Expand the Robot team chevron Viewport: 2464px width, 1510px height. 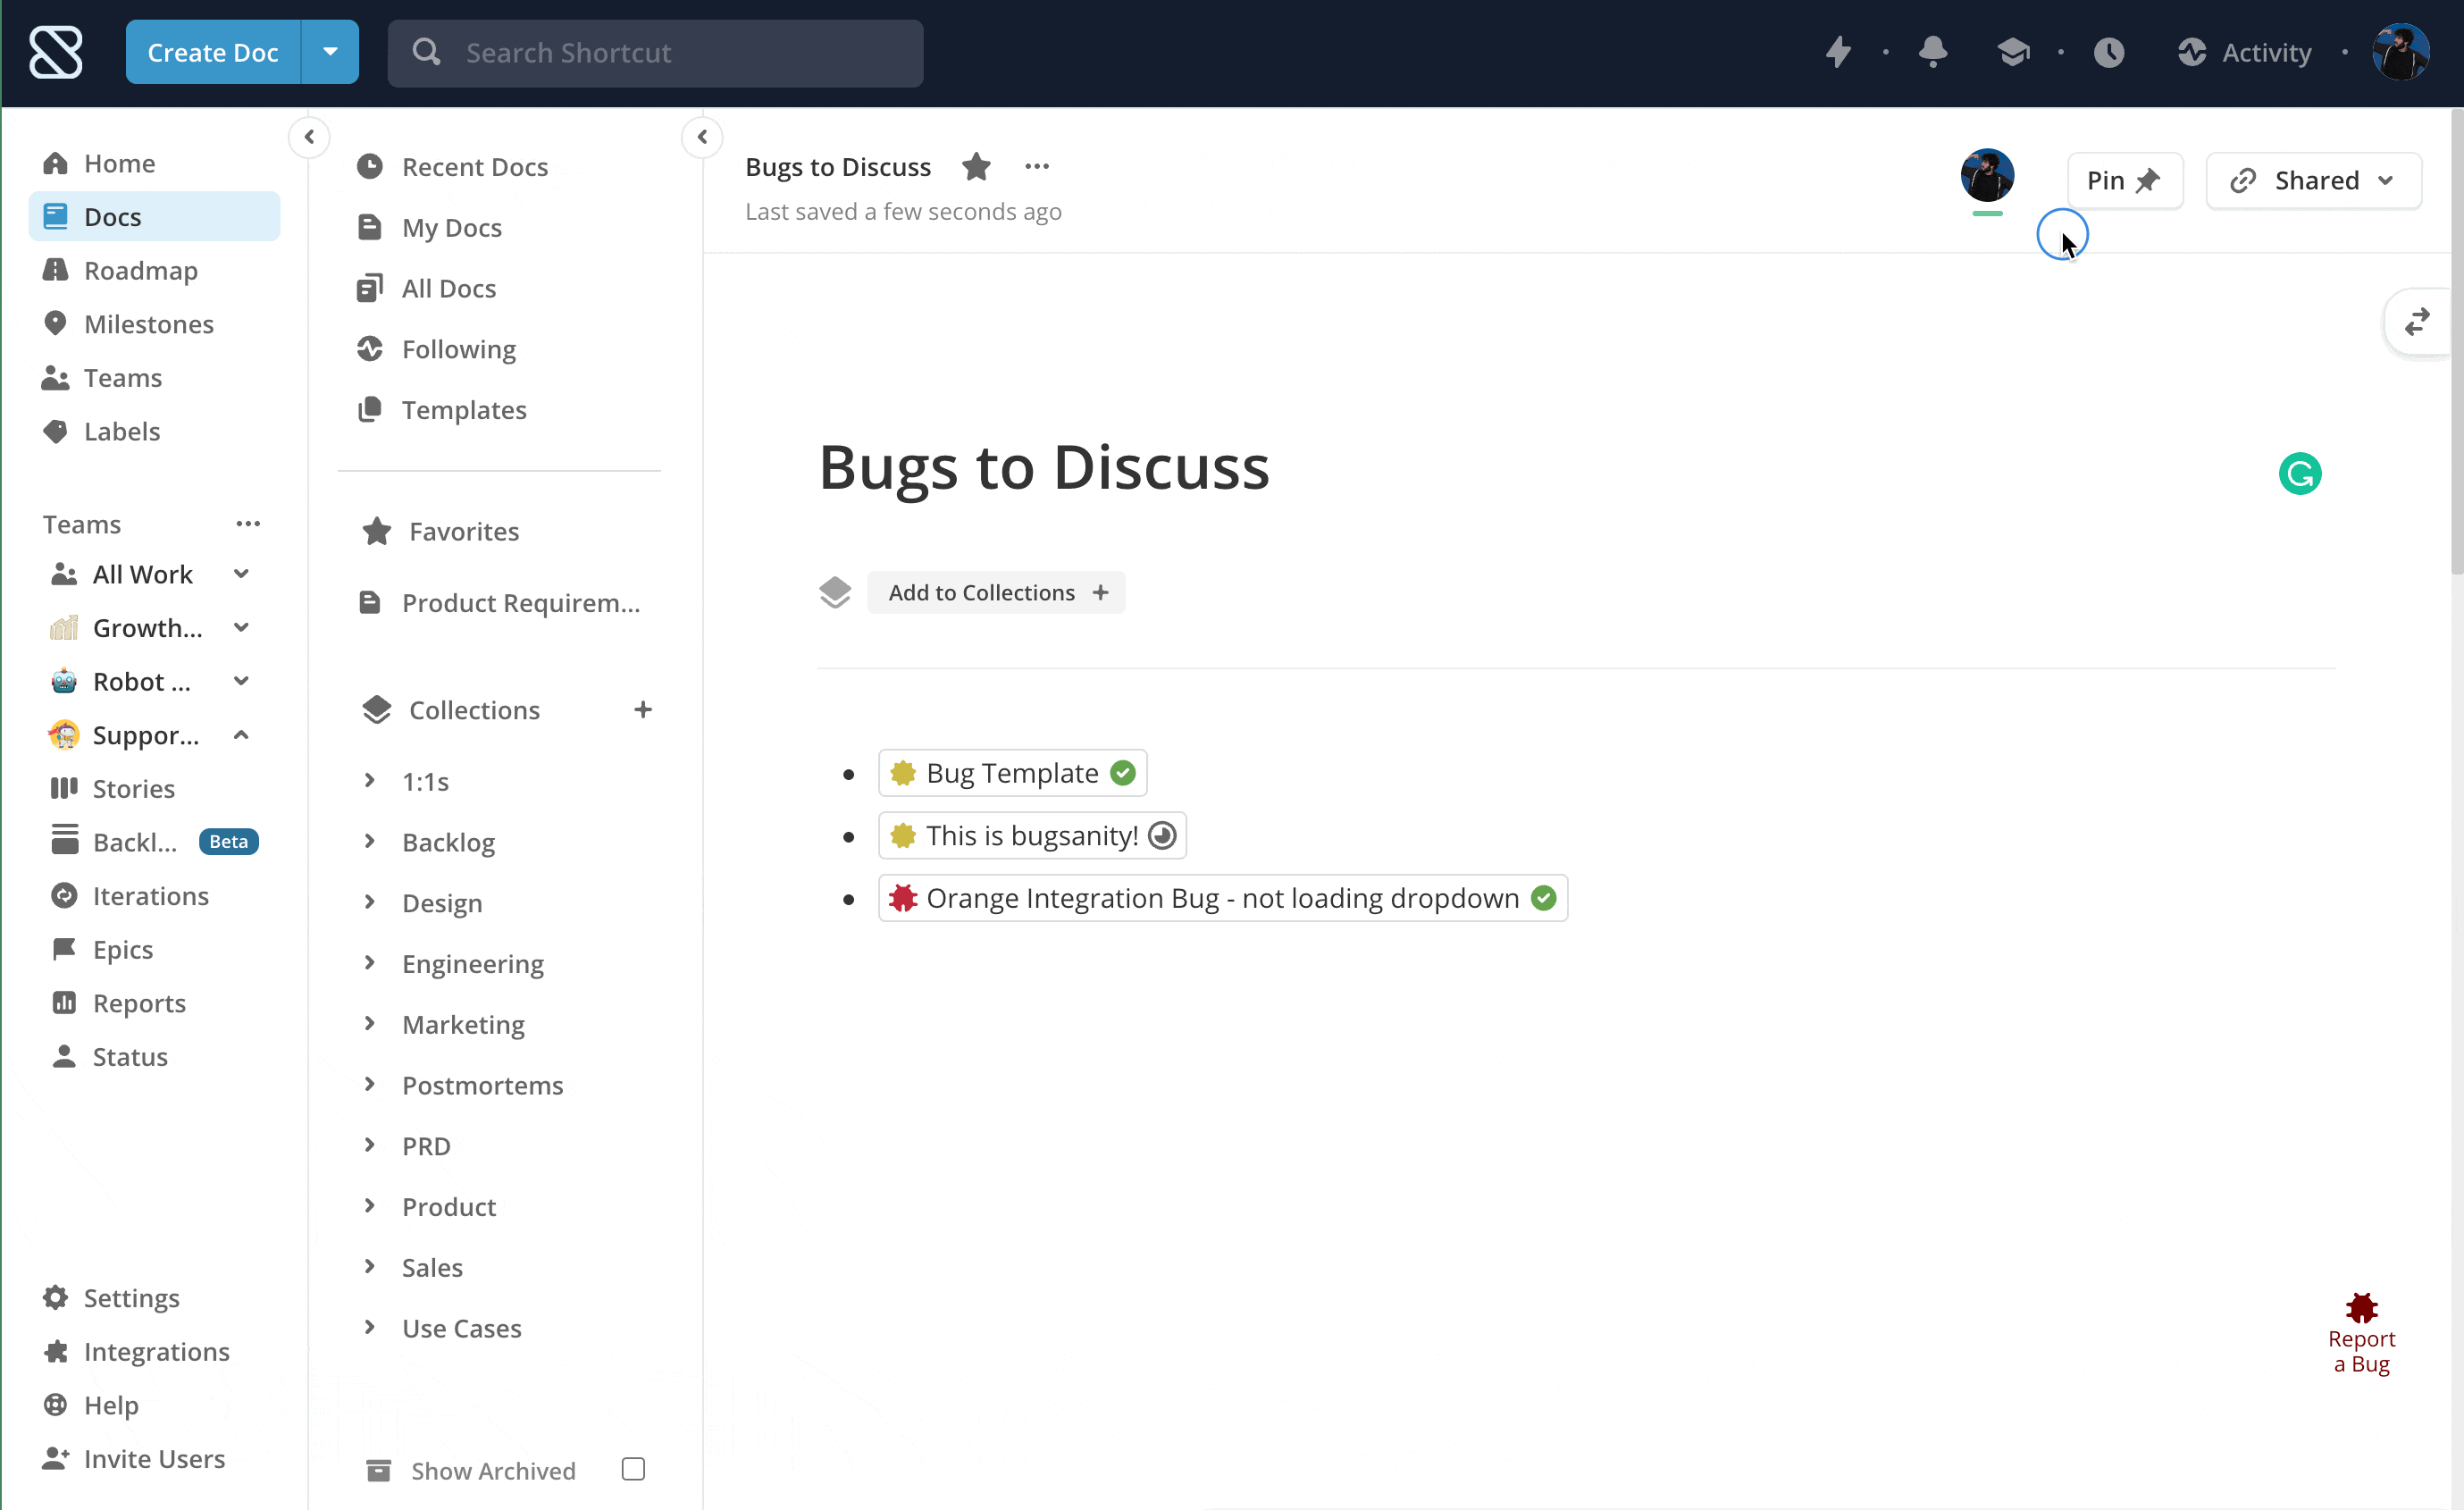point(241,682)
